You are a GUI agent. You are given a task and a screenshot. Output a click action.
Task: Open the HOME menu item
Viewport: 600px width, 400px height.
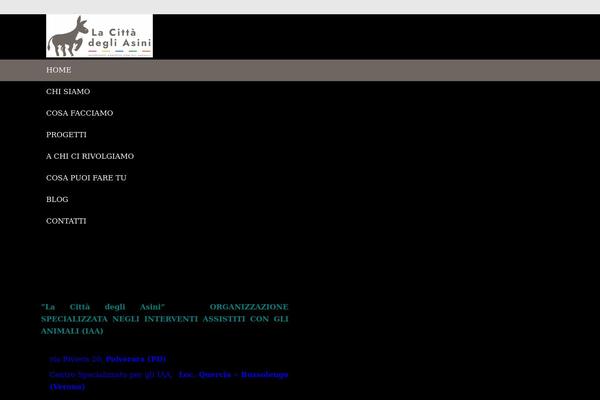pos(58,70)
